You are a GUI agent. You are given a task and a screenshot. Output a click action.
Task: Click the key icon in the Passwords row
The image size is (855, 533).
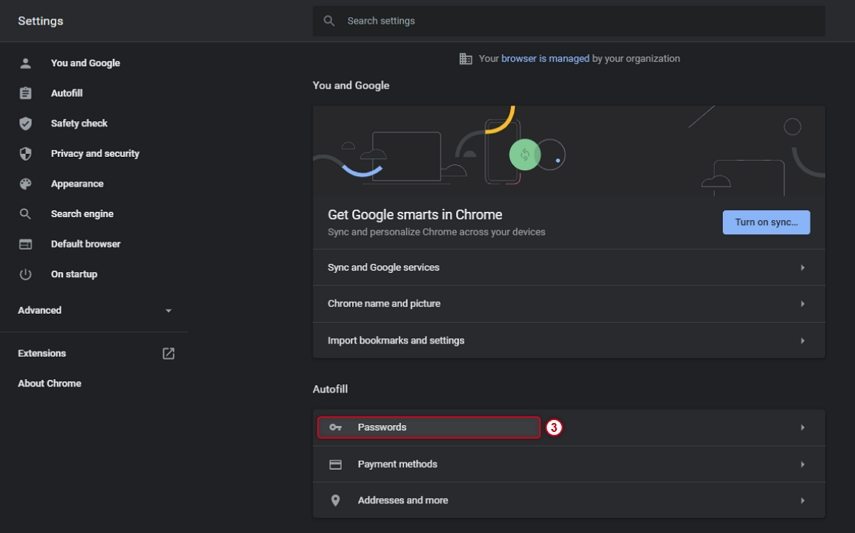tap(335, 427)
